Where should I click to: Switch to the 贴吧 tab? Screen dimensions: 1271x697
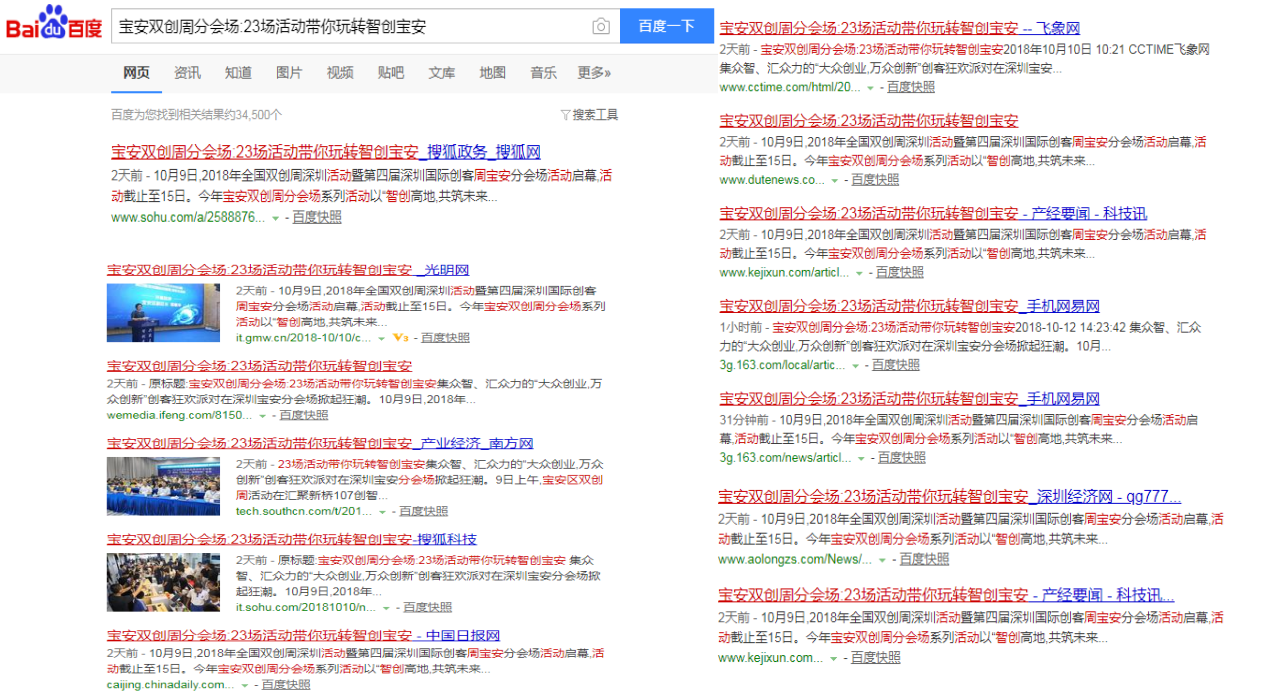[x=391, y=73]
